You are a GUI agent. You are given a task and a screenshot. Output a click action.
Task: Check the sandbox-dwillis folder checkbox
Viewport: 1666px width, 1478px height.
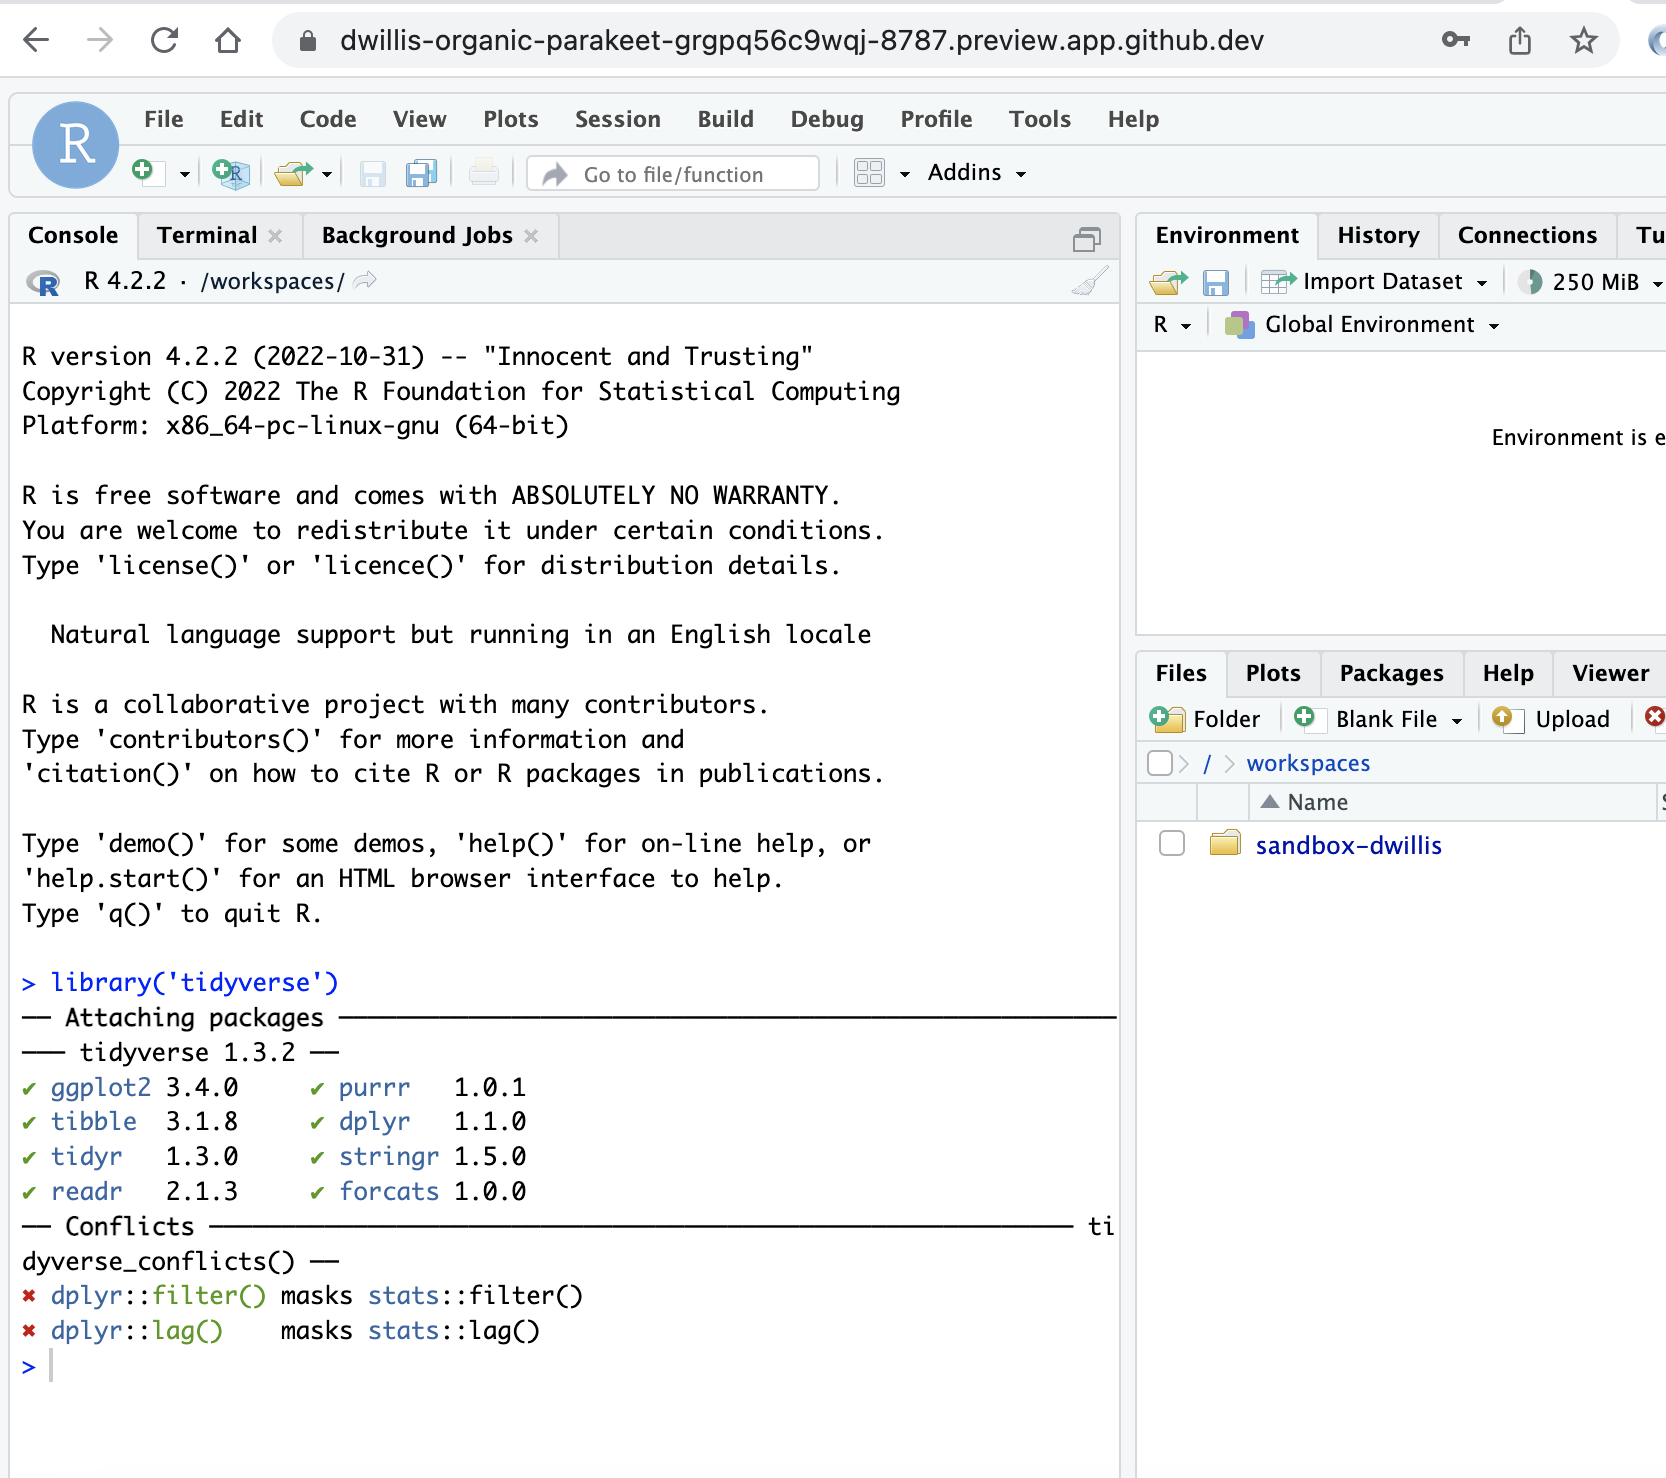click(1172, 843)
